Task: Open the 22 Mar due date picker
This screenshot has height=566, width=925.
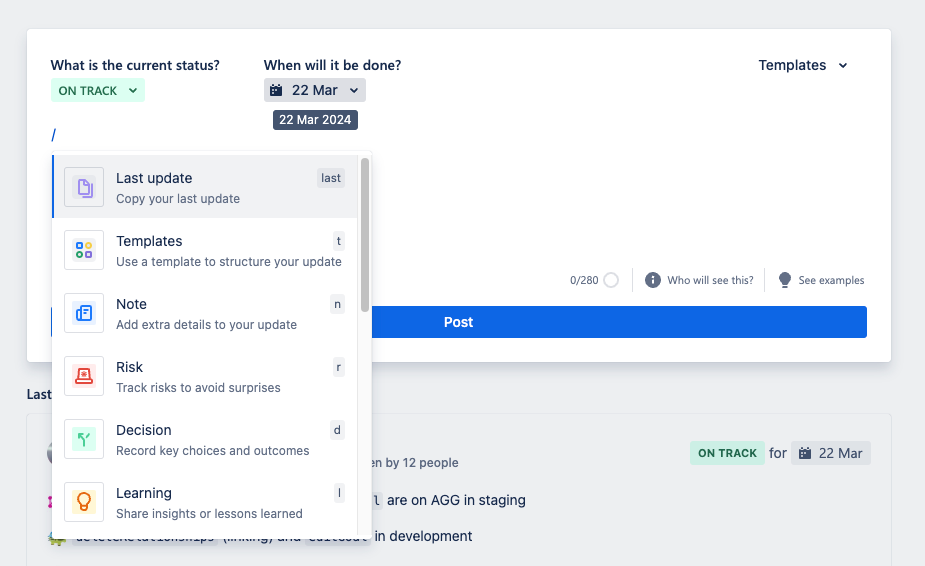Action: [x=315, y=91]
